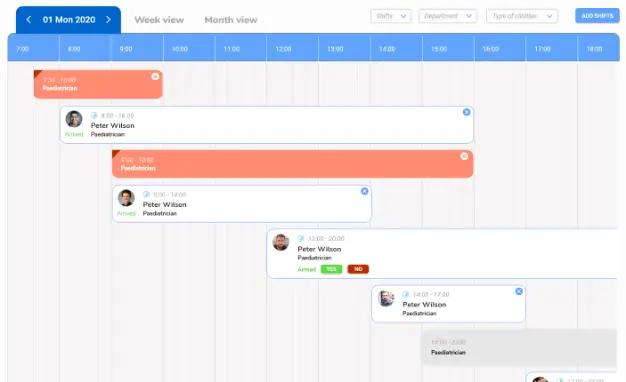Select Peter Wilson name on 9:00 - 14:00 shift

[x=164, y=204]
